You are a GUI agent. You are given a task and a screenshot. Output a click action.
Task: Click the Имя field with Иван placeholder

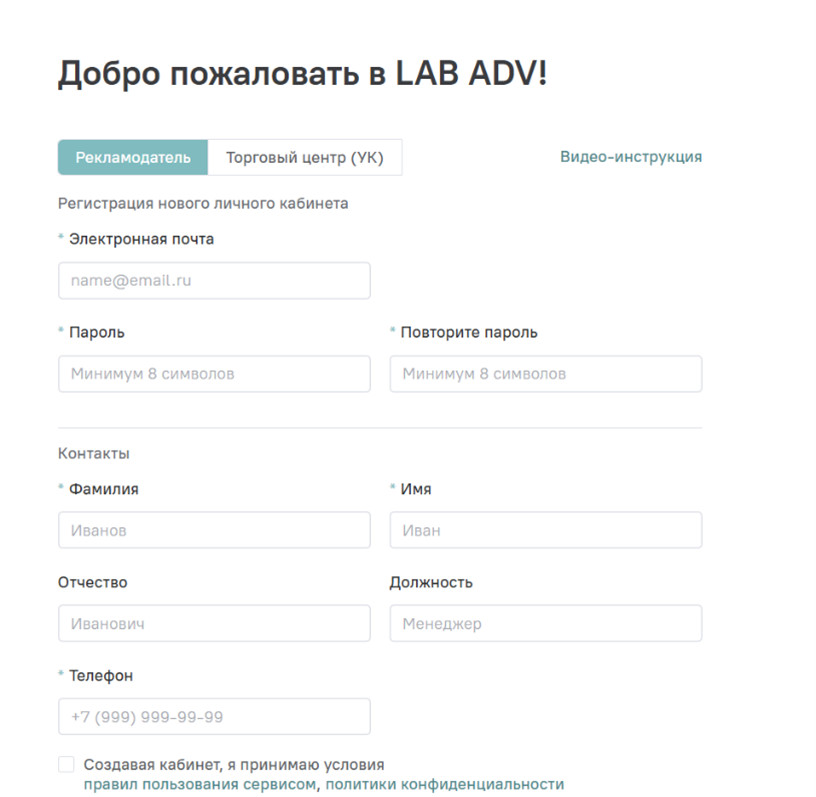coord(546,530)
